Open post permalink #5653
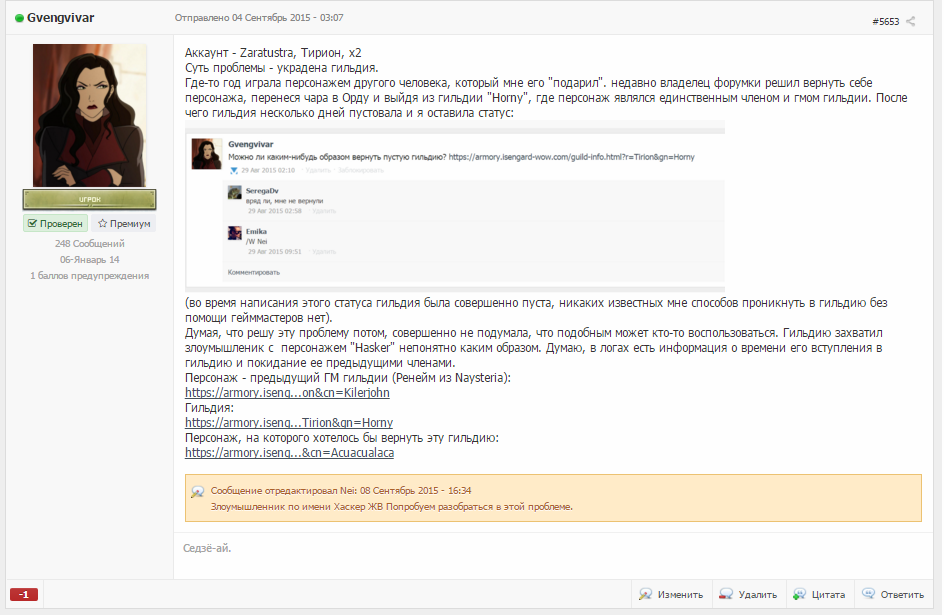The height and width of the screenshot is (615, 944). click(x=885, y=22)
